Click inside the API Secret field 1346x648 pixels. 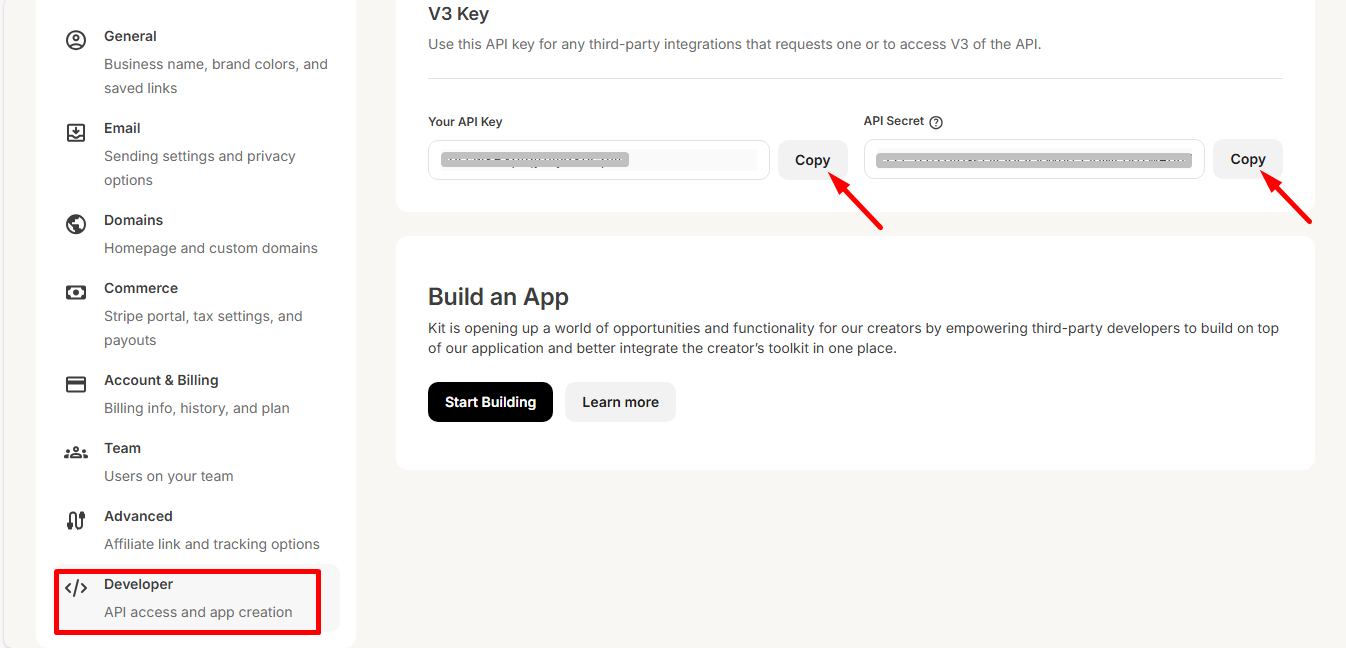click(1034, 159)
